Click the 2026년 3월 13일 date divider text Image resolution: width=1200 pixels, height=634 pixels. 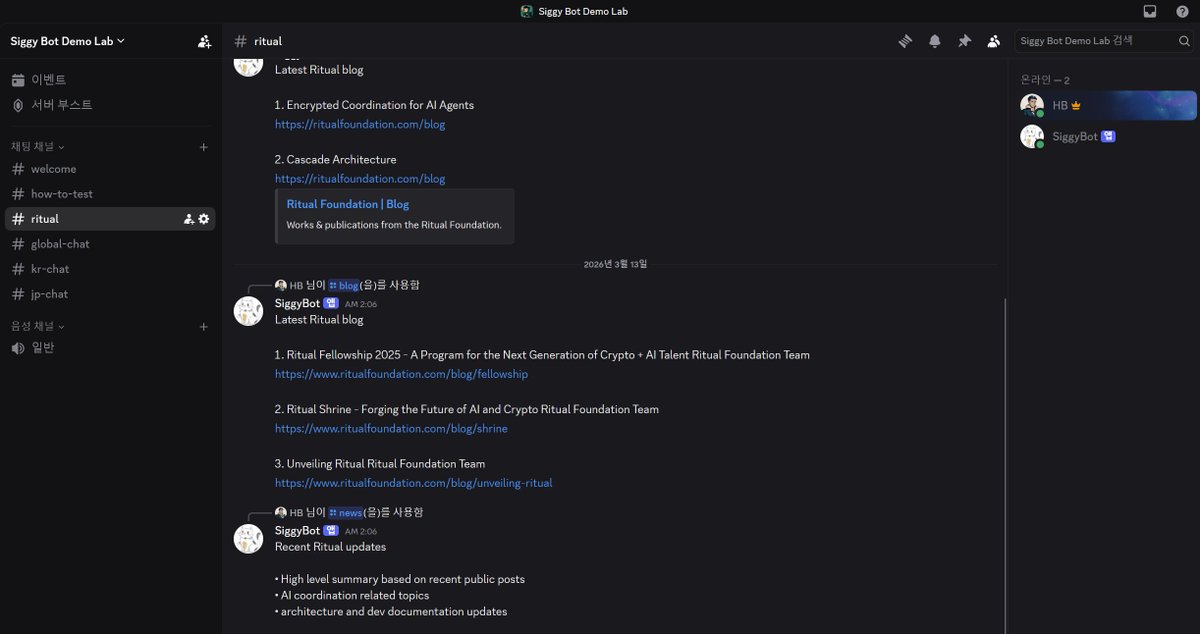pyautogui.click(x=616, y=264)
